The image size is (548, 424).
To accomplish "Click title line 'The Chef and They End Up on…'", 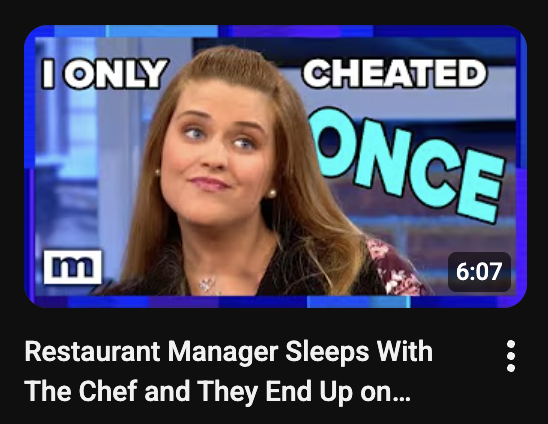I will coord(217,391).
